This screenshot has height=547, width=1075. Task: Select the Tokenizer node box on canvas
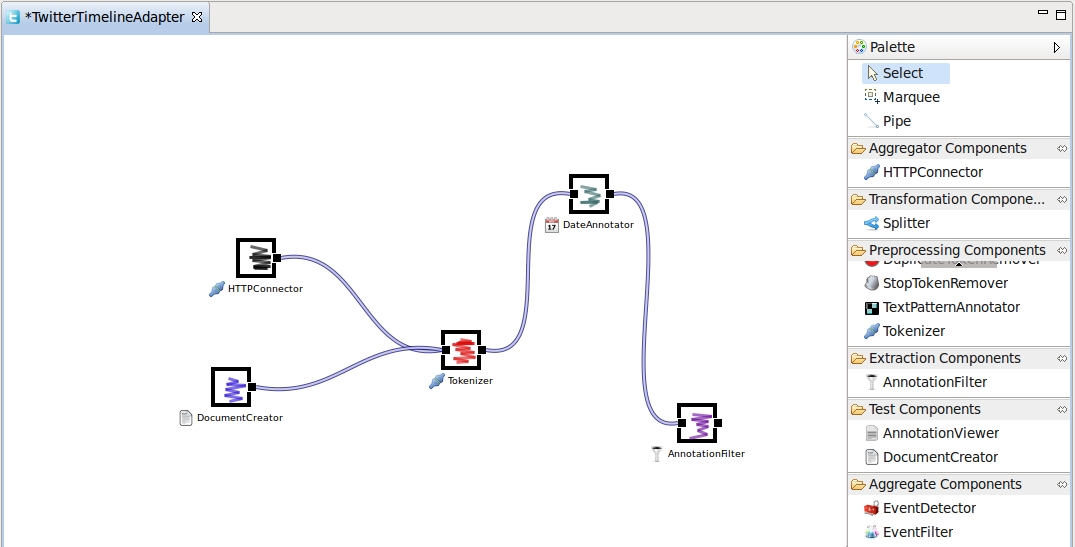461,350
